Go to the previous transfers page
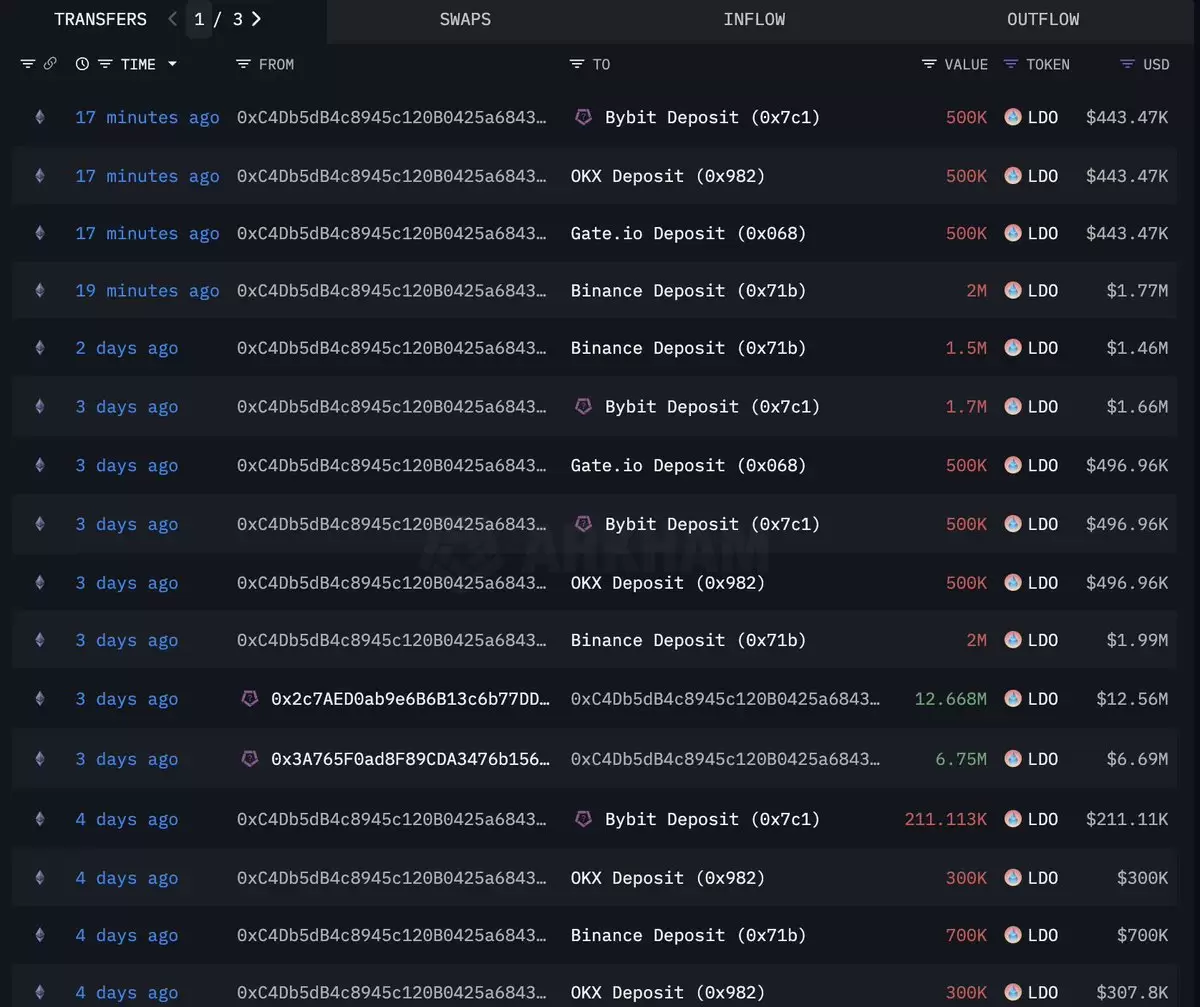 [173, 19]
